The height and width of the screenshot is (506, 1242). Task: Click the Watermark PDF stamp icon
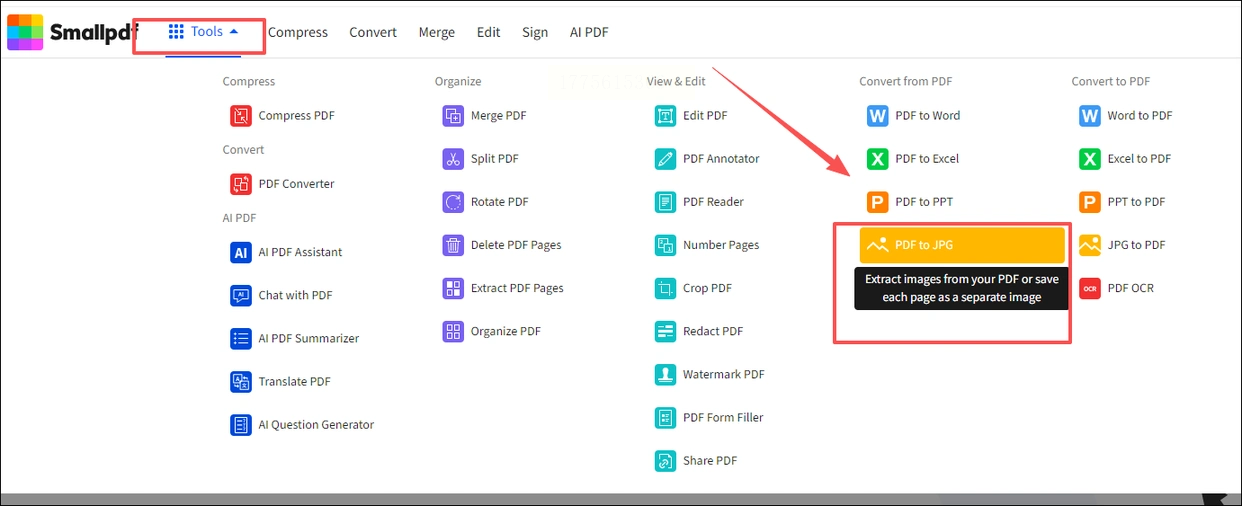click(665, 374)
